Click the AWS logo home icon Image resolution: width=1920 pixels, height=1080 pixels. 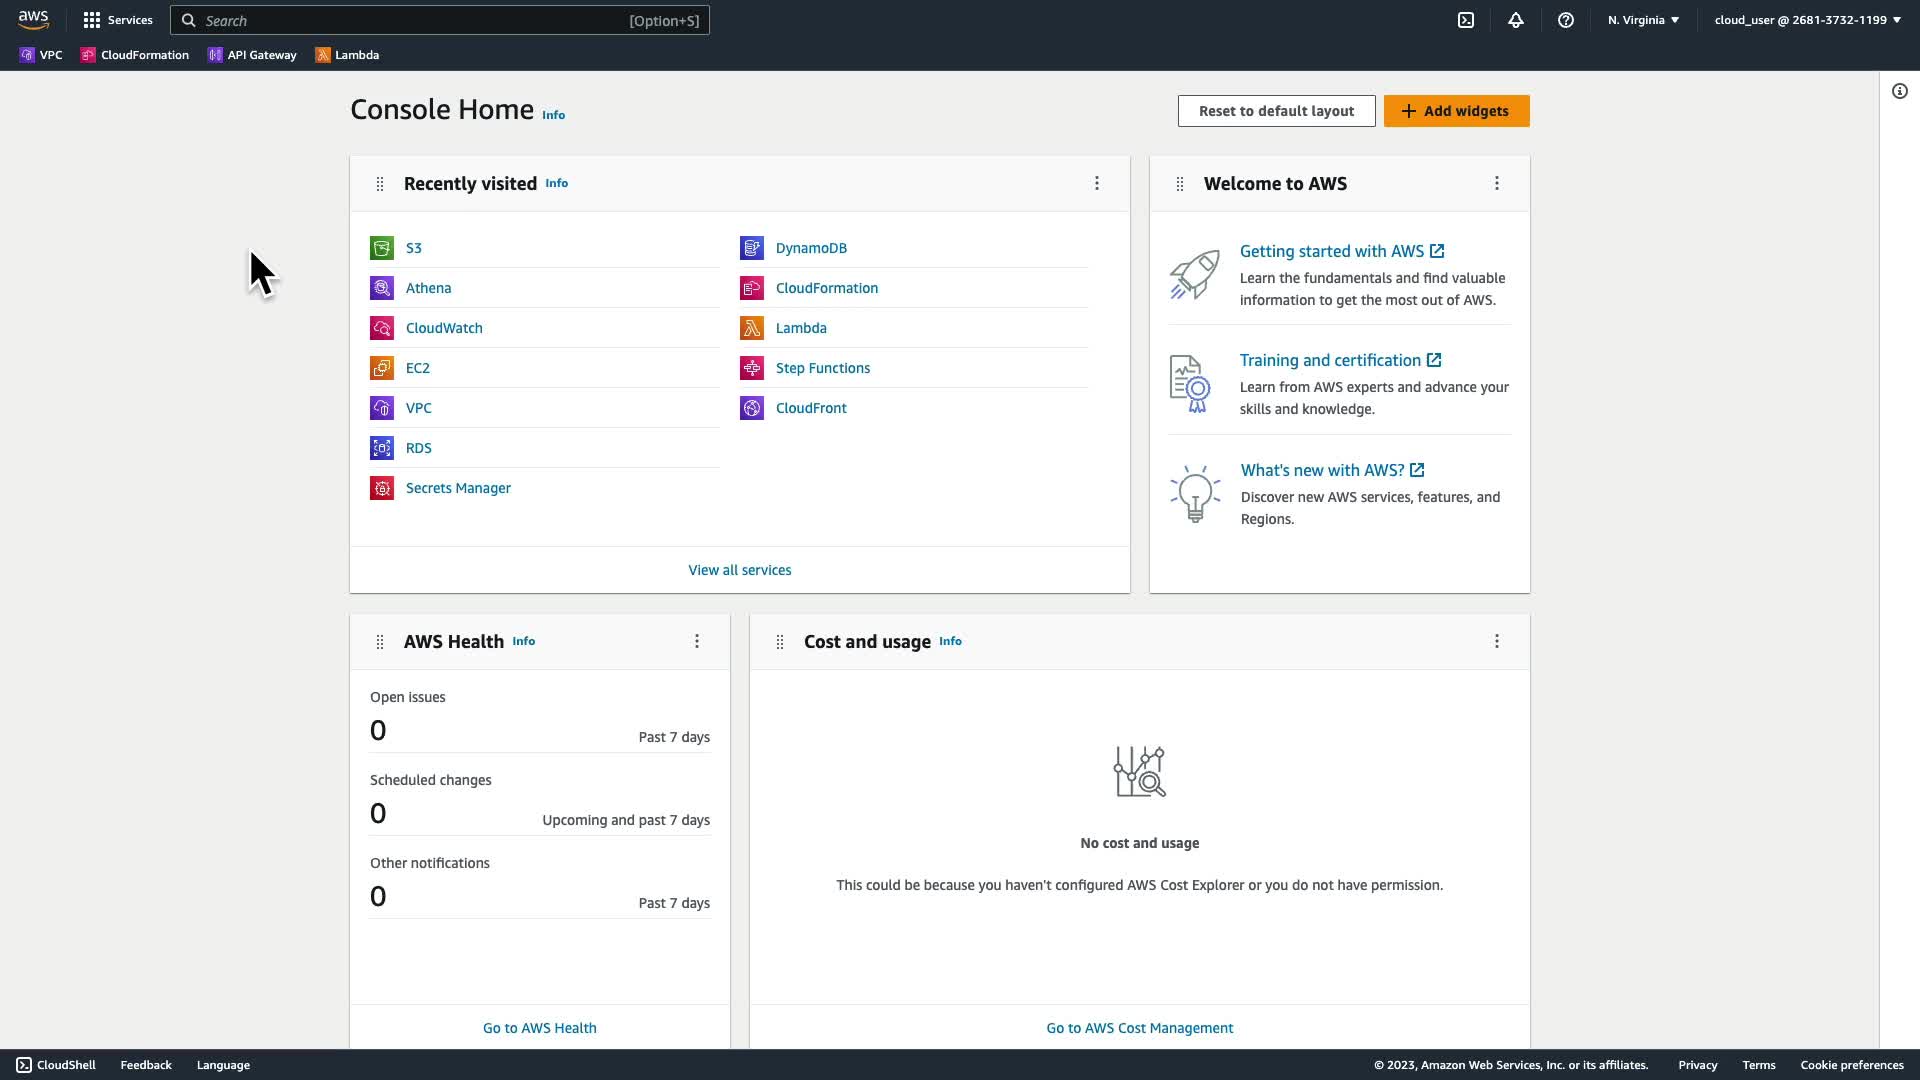33,20
